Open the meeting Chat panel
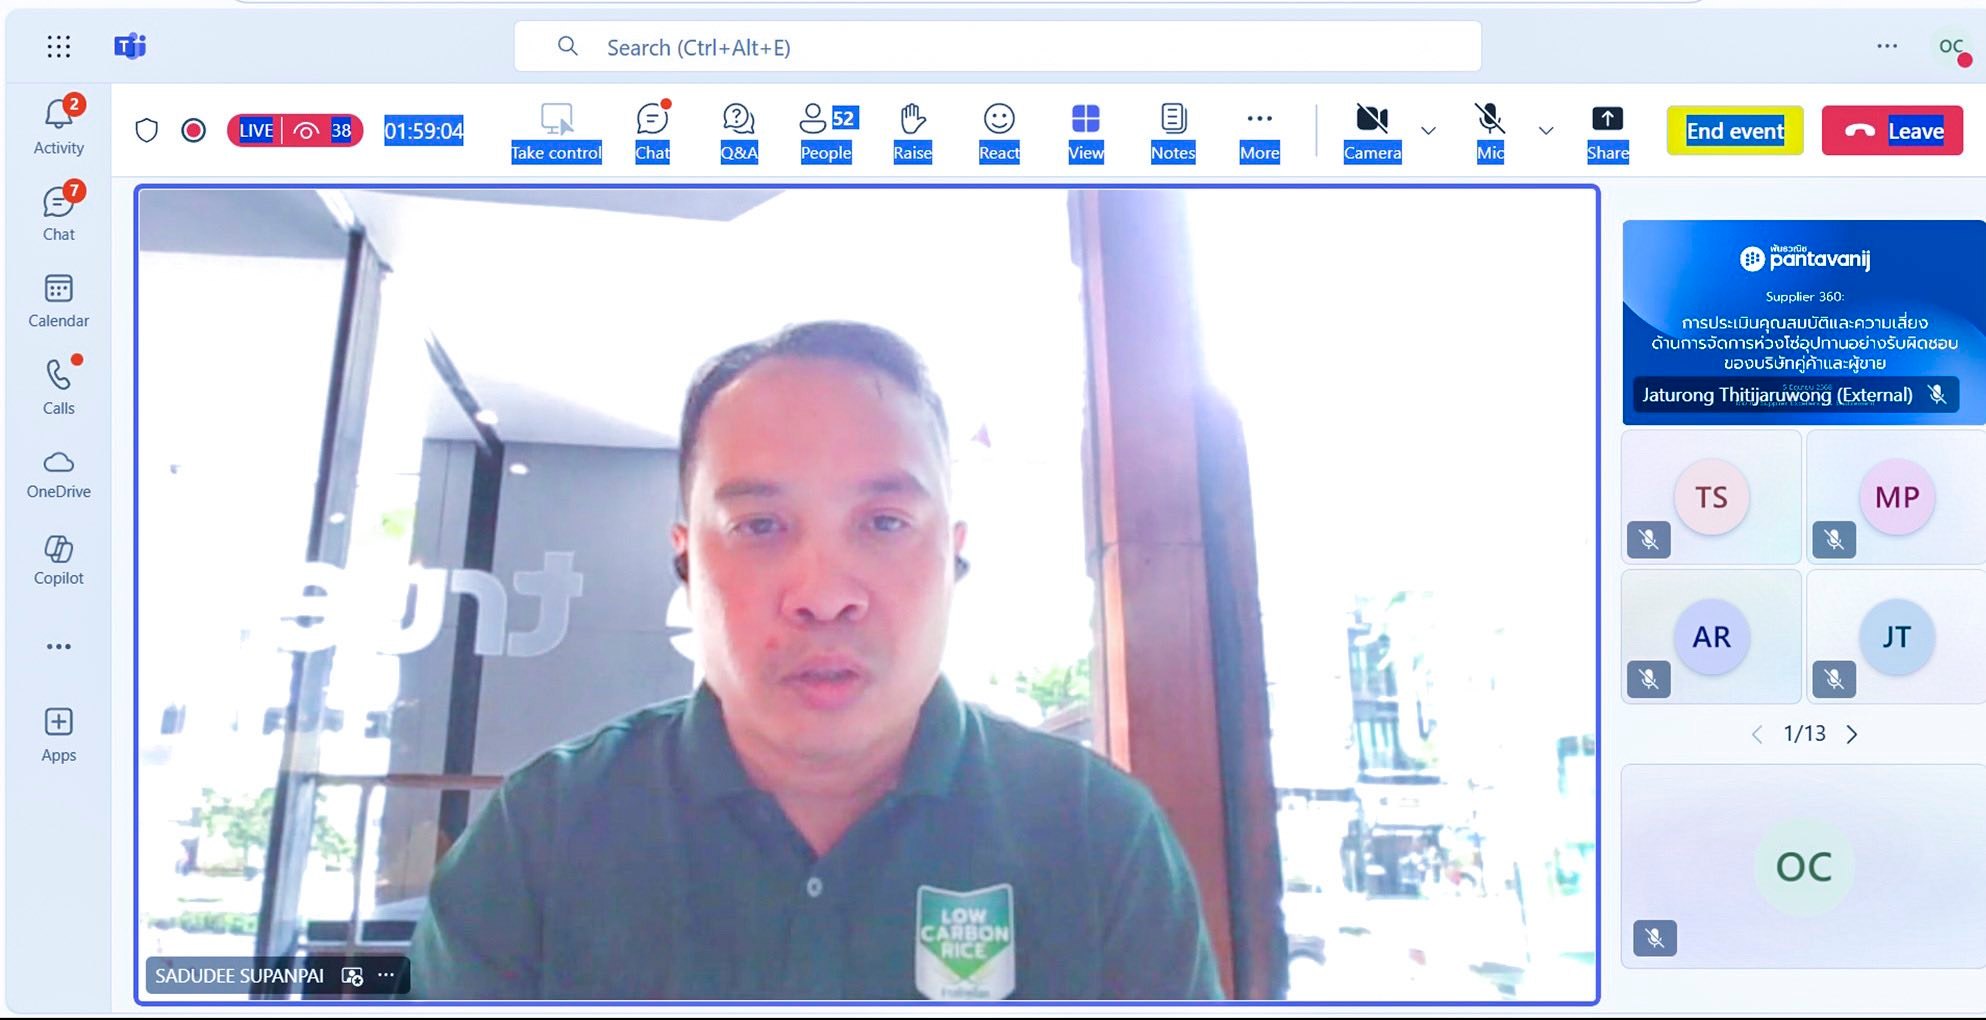This screenshot has height=1020, width=1986. tap(652, 130)
